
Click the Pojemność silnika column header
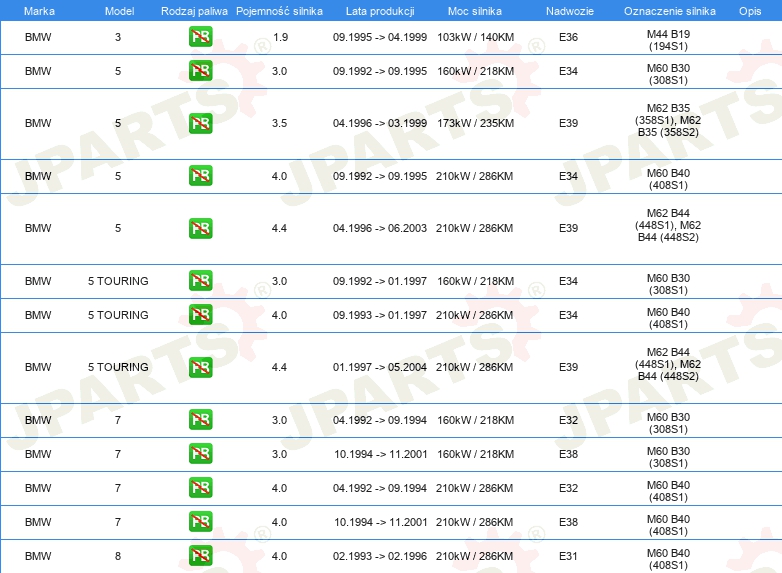(279, 11)
